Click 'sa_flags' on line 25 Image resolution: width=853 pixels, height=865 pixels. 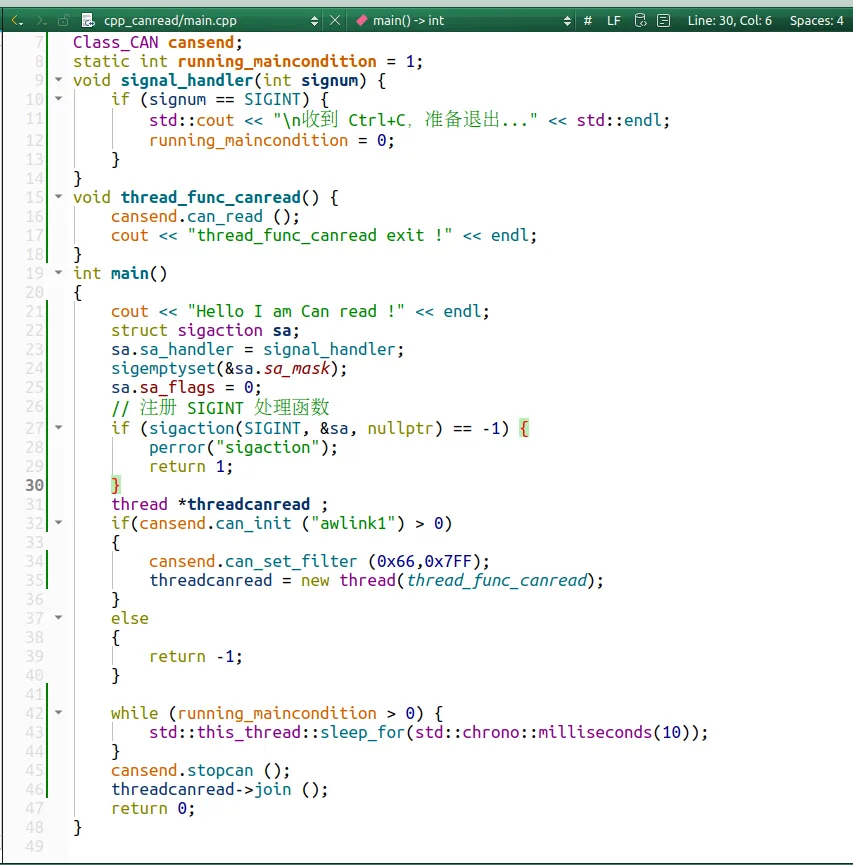[x=177, y=388]
